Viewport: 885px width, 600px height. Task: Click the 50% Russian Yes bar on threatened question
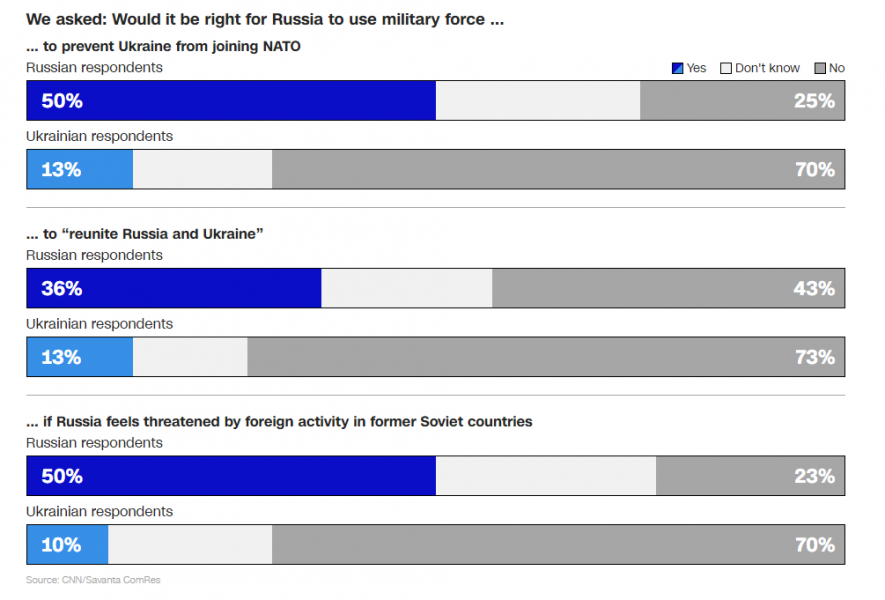tap(231, 476)
